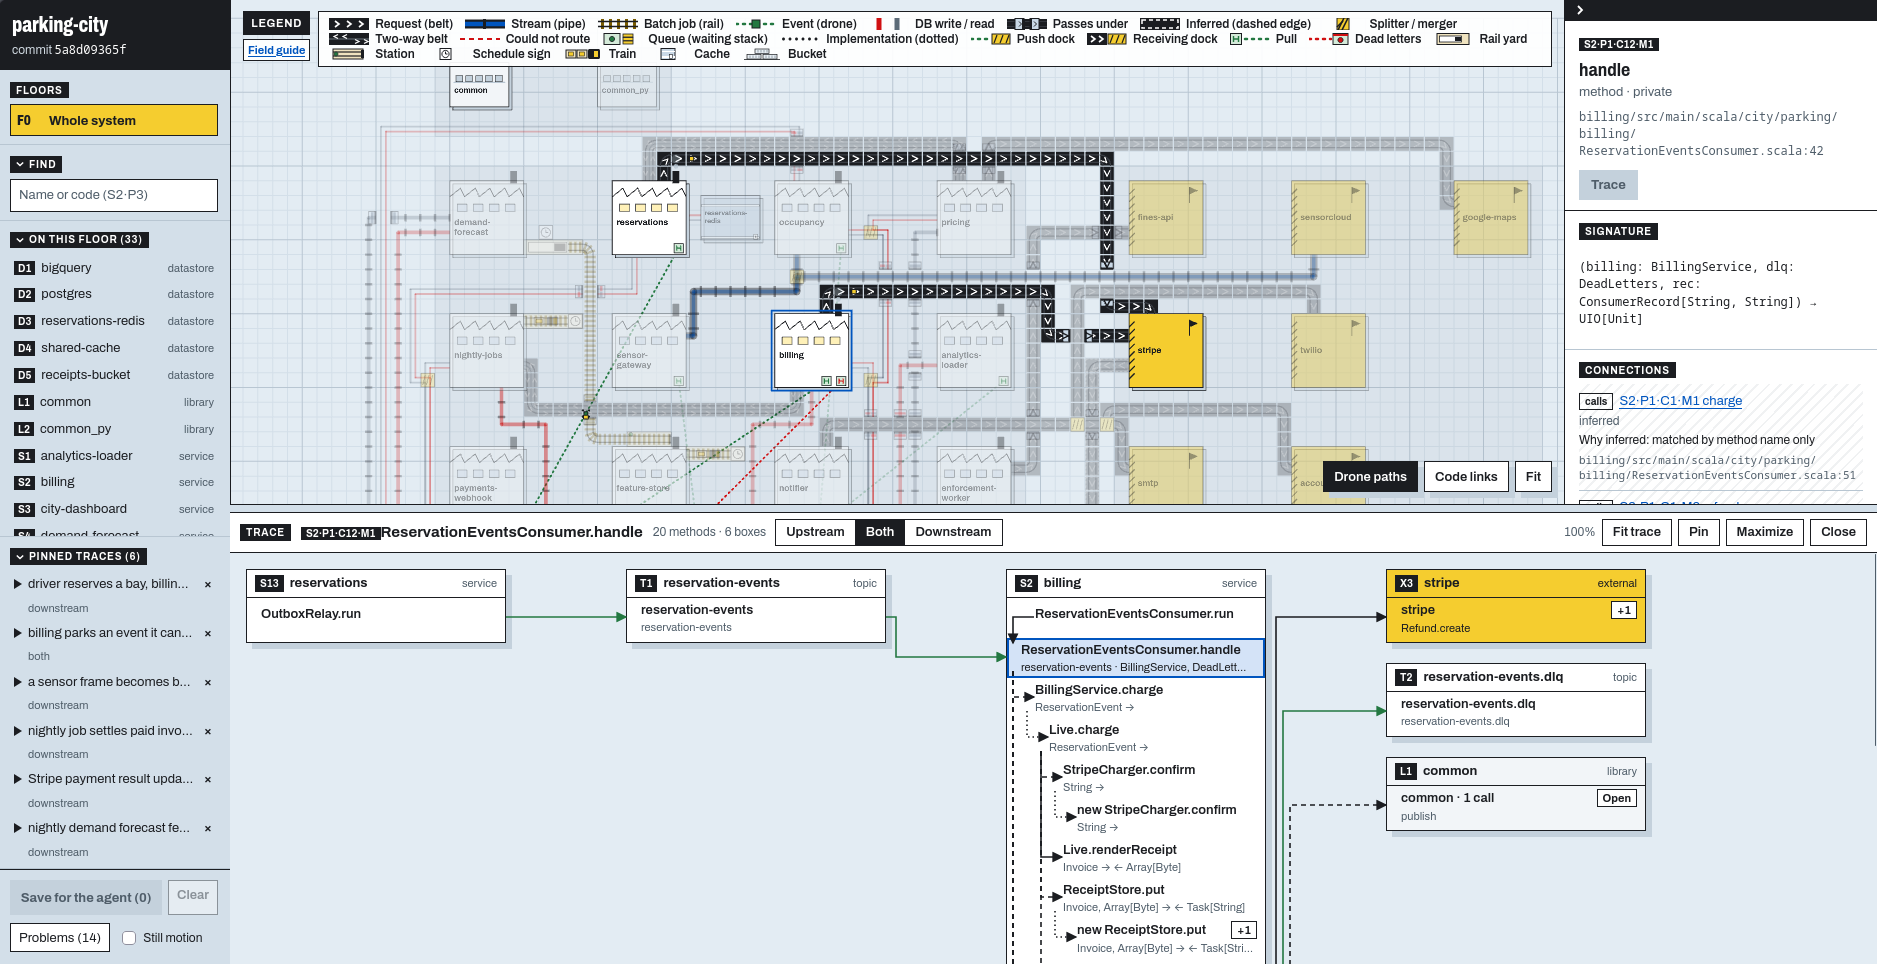1877x964 pixels.
Task: Switch trace view to Downstream
Action: 953,532
